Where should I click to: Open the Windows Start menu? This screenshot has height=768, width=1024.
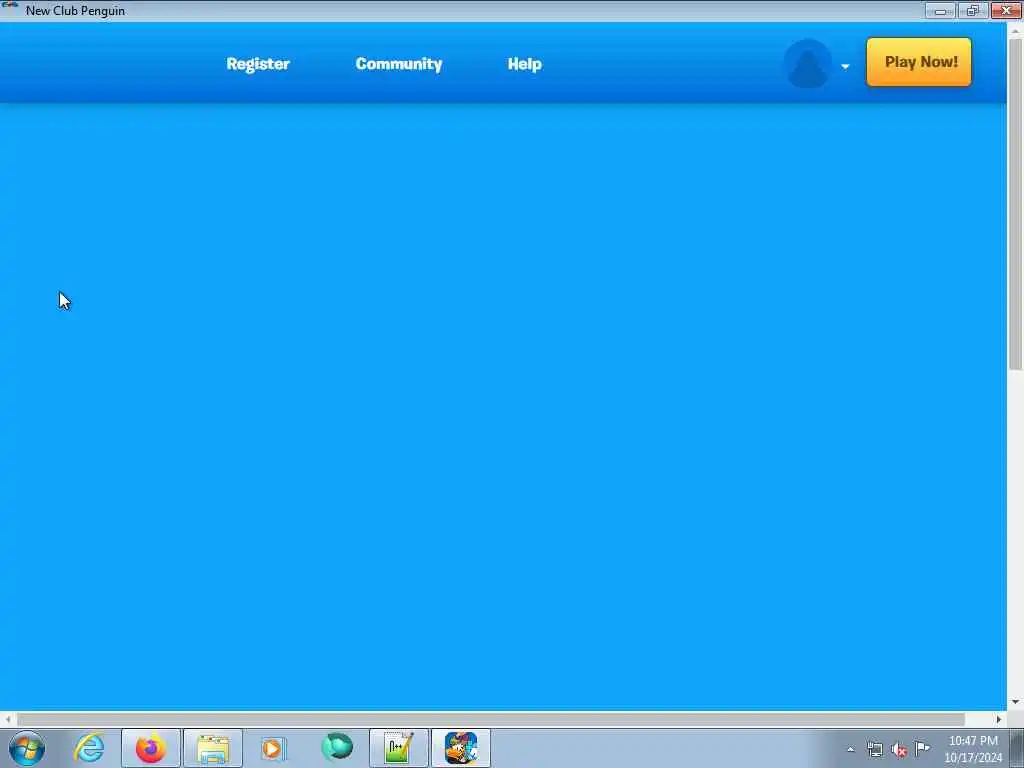(27, 748)
